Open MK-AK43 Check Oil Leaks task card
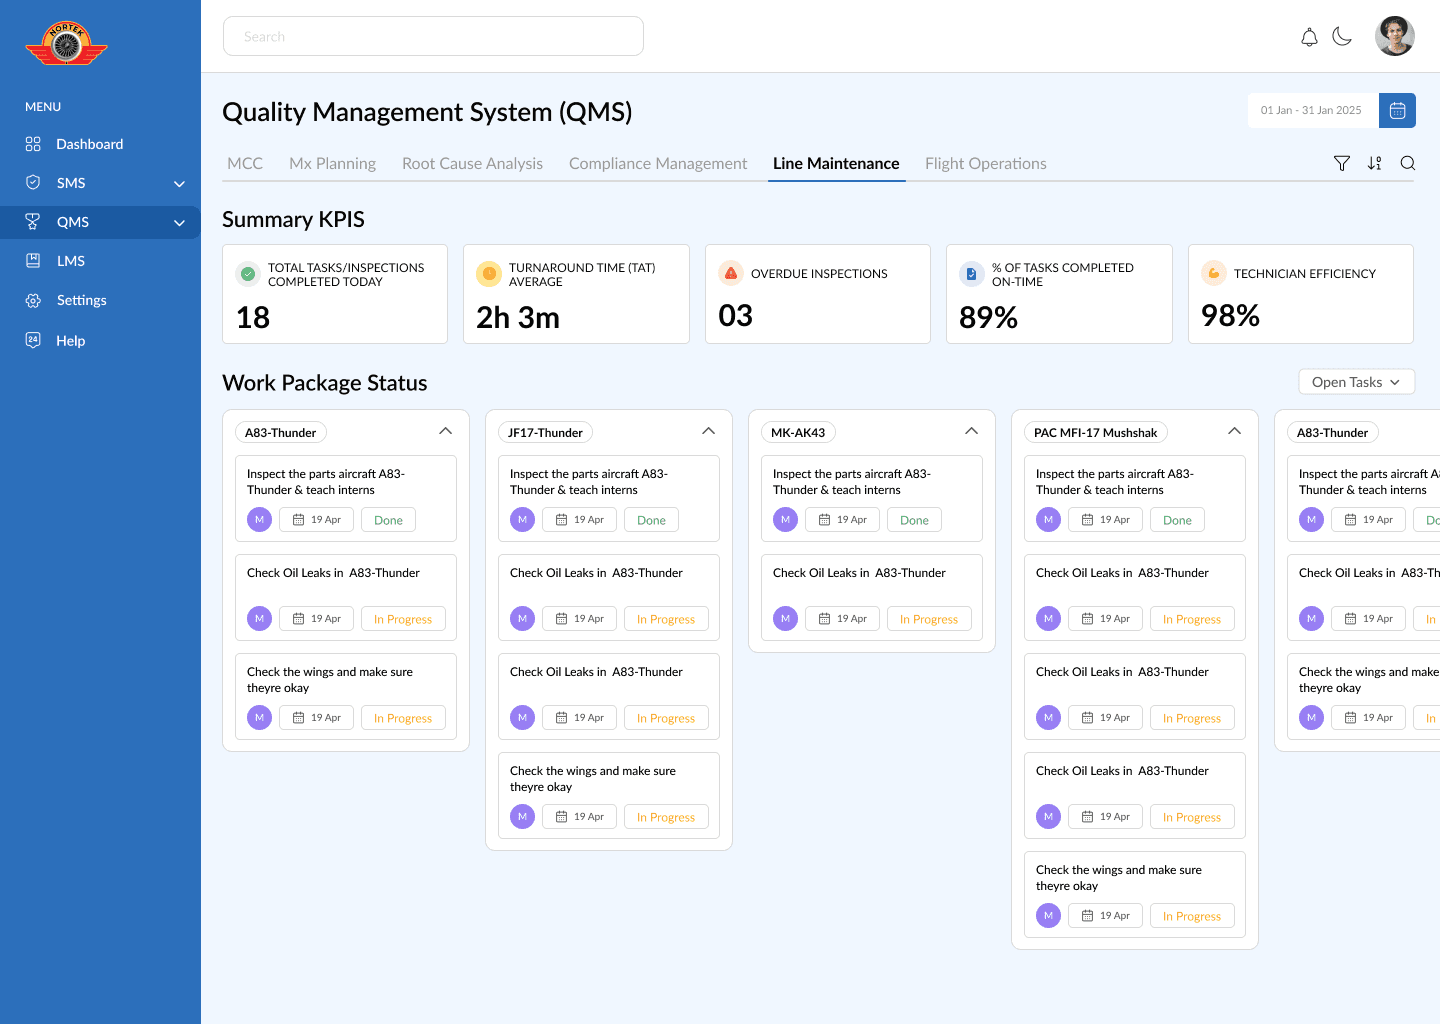The height and width of the screenshot is (1024, 1440). (x=872, y=598)
